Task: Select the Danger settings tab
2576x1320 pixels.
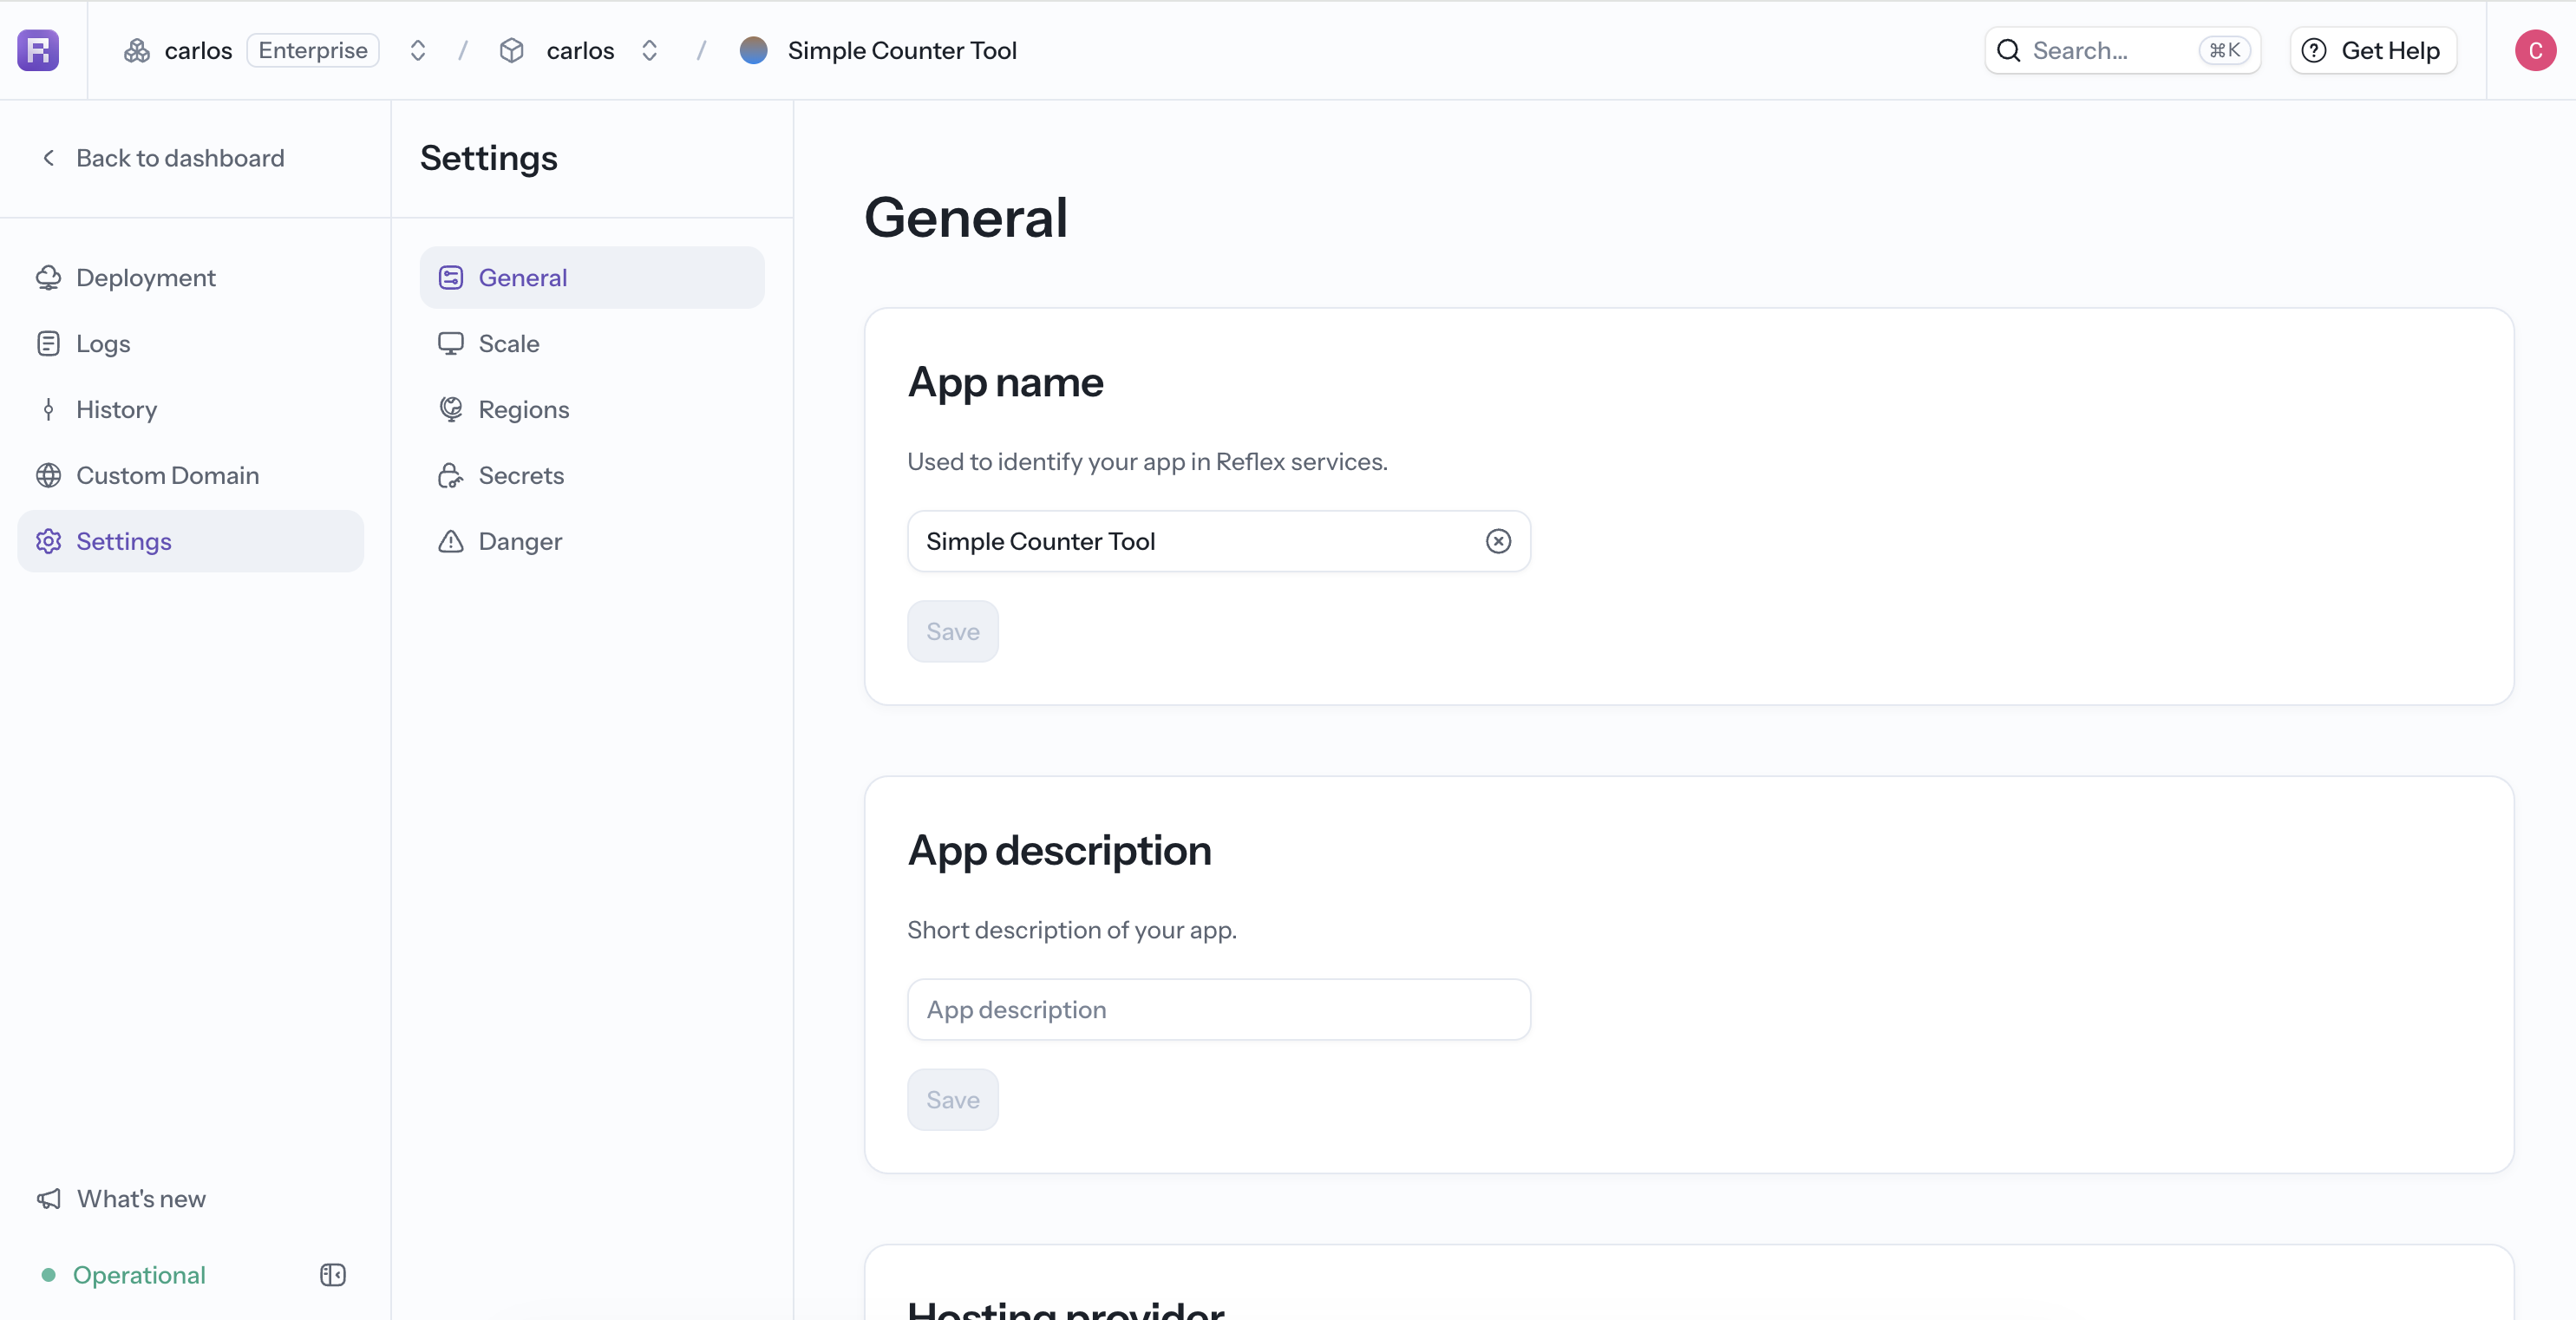Action: click(x=592, y=541)
